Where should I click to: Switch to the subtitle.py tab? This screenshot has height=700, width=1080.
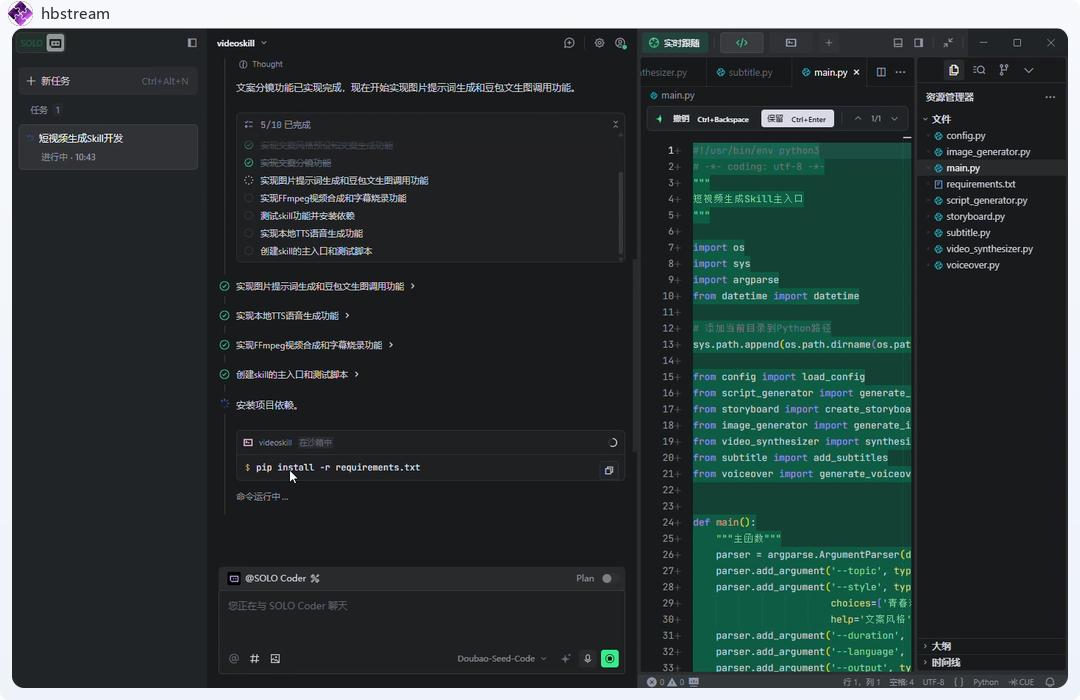point(749,72)
